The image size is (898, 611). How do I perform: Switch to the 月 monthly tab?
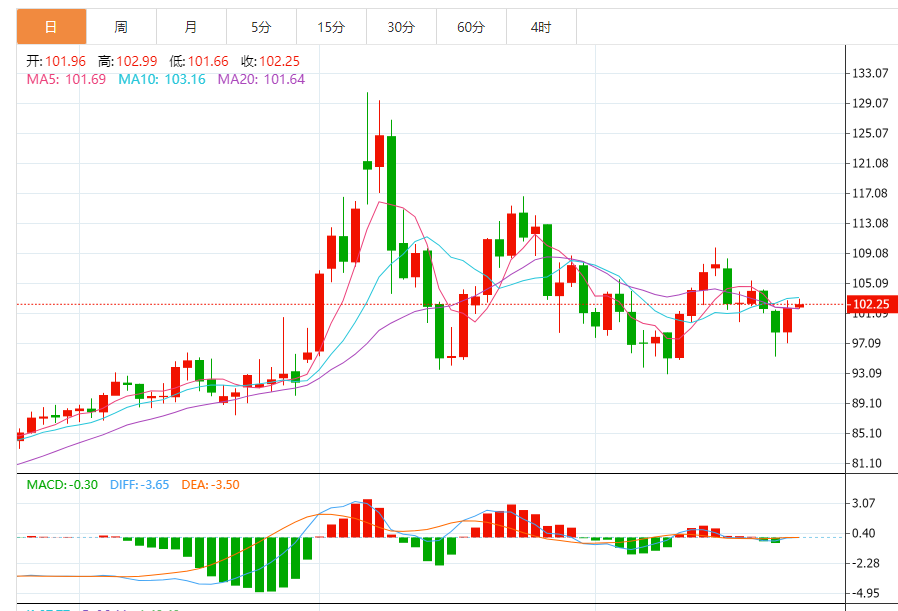[x=191, y=27]
